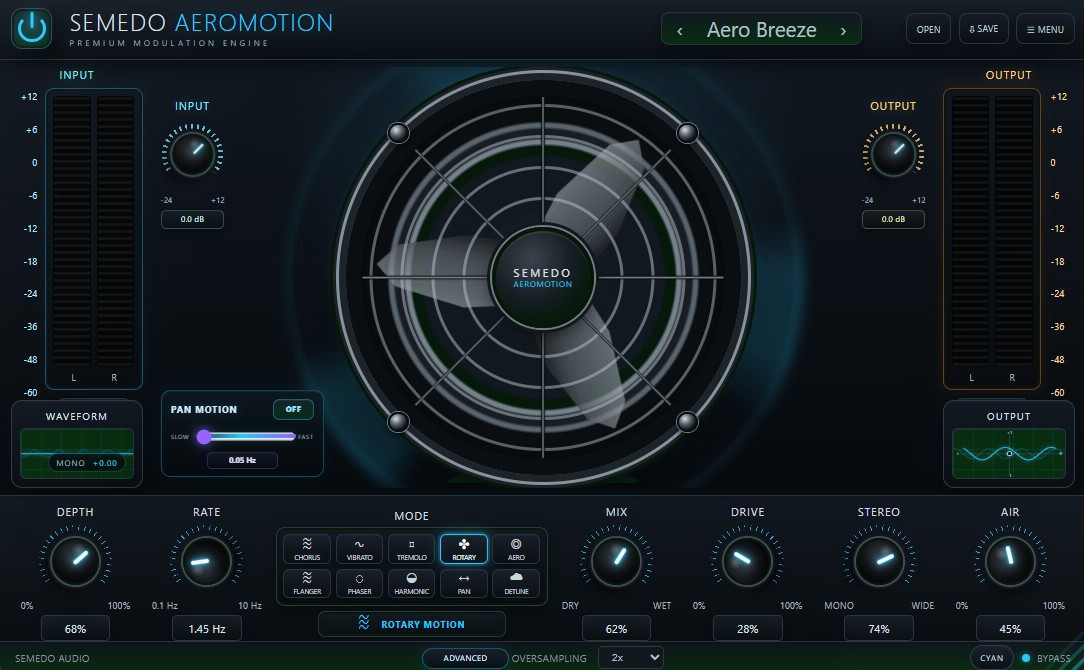Click the Waveform mono scope display
The width and height of the screenshot is (1084, 670).
coord(77,454)
